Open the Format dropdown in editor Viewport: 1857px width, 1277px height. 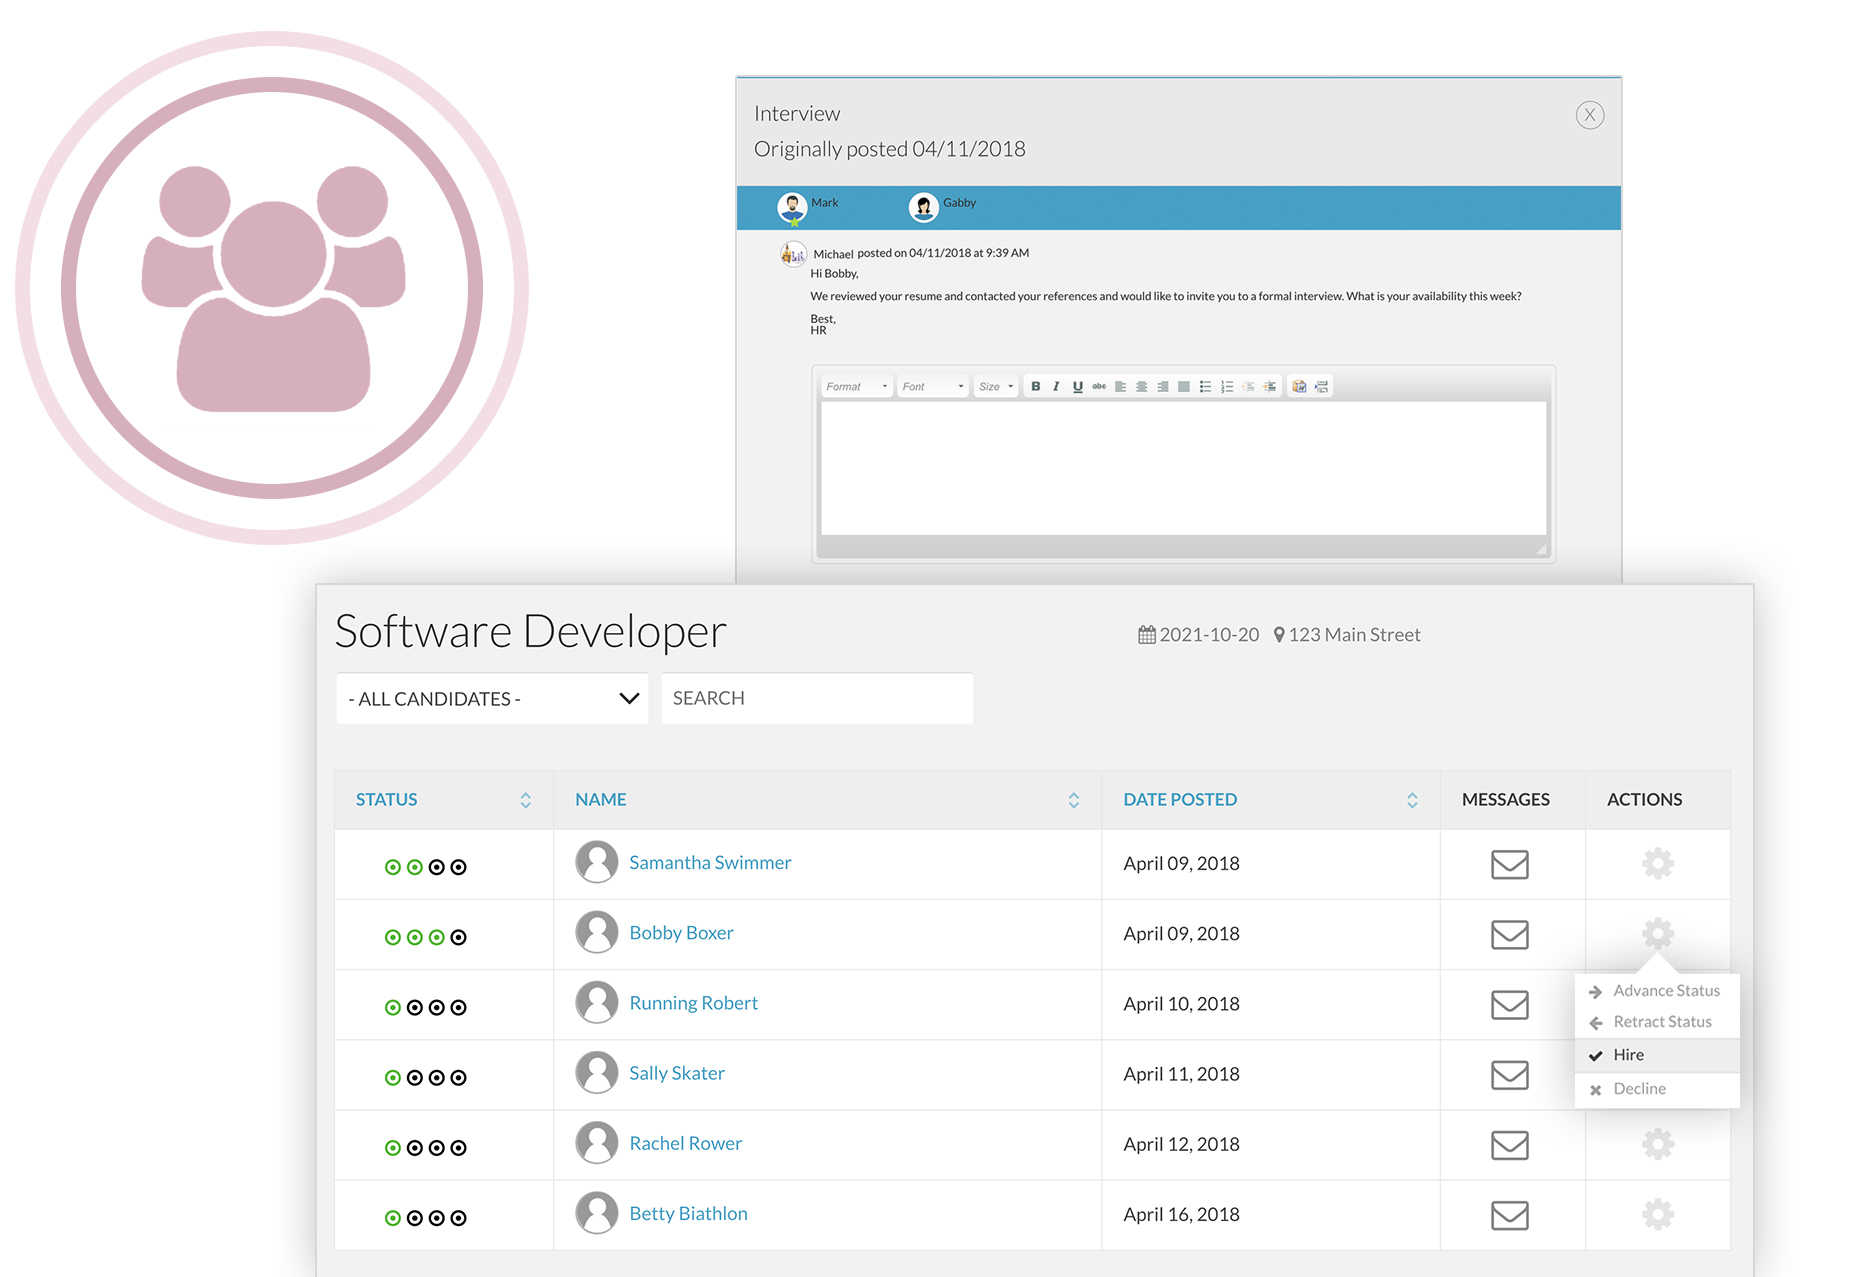pyautogui.click(x=856, y=387)
